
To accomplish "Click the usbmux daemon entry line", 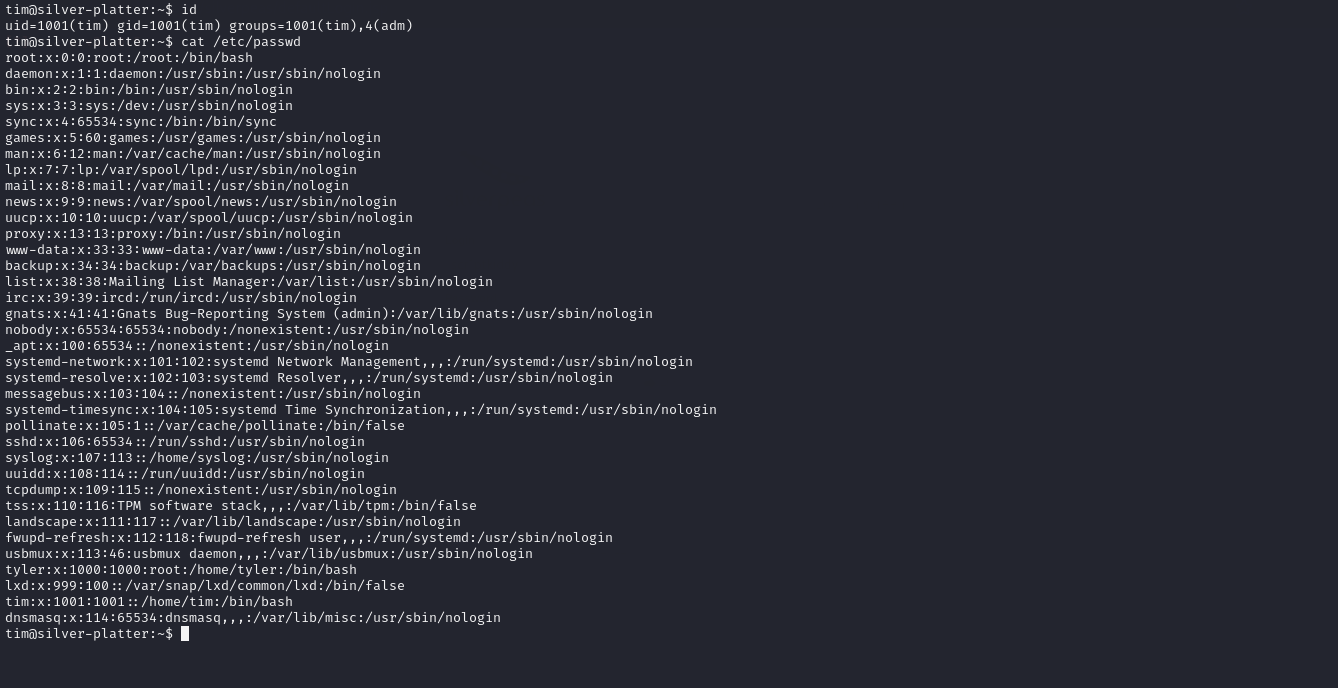I will click(x=269, y=553).
